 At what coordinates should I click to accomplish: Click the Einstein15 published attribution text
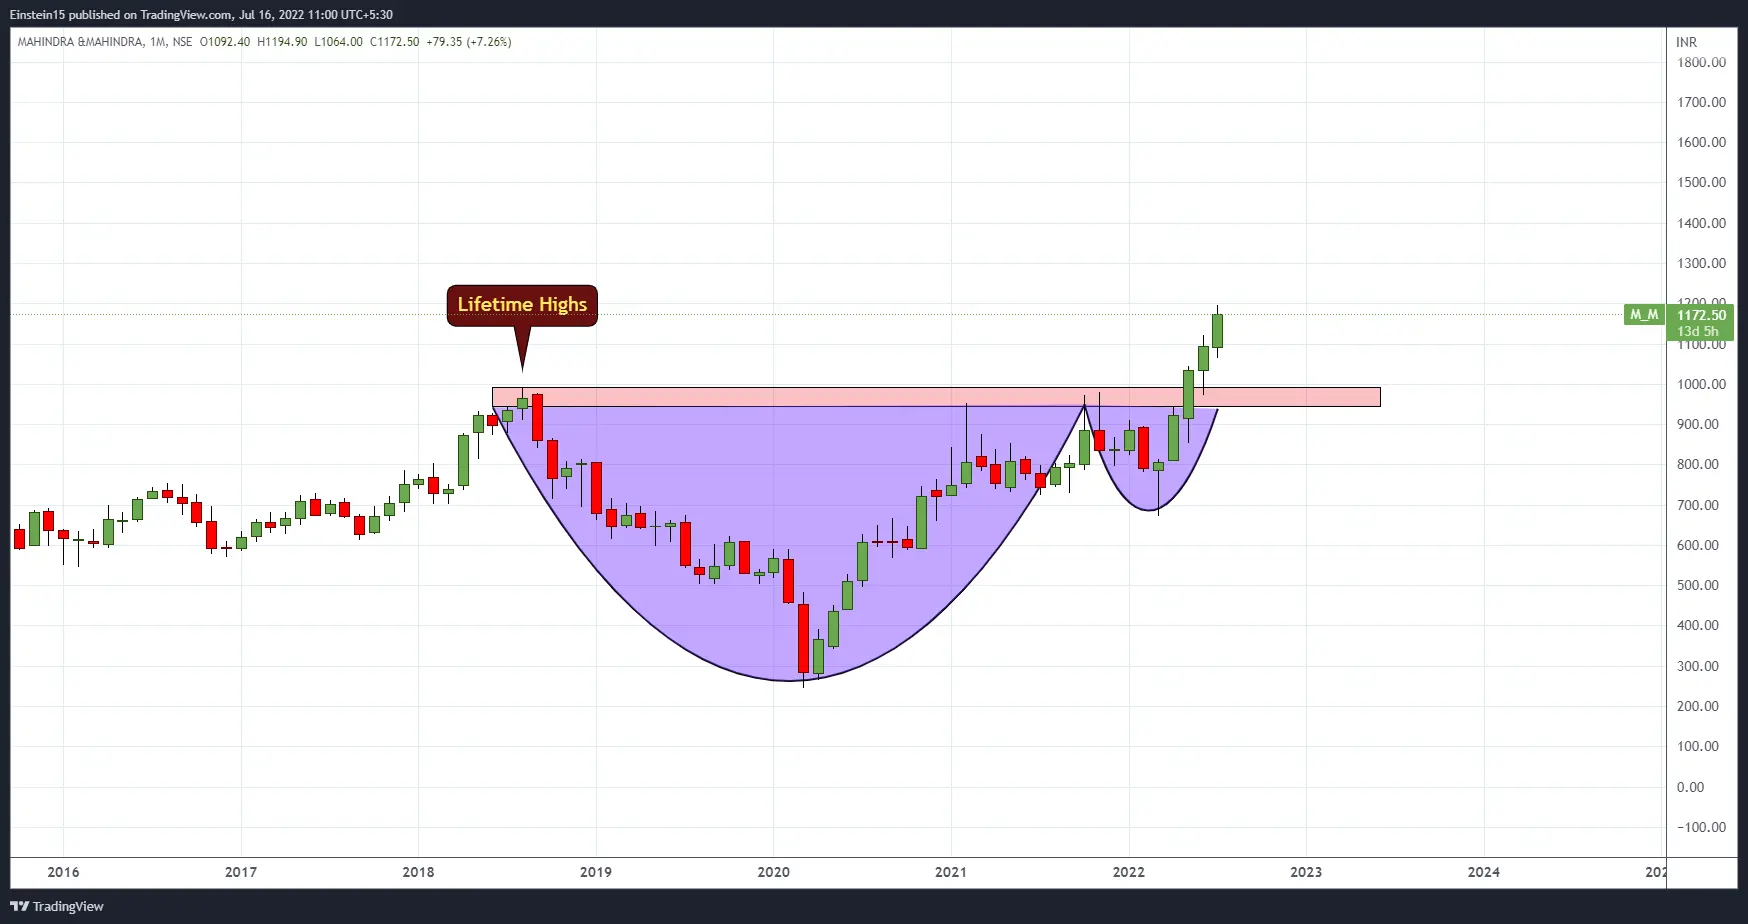pos(200,15)
